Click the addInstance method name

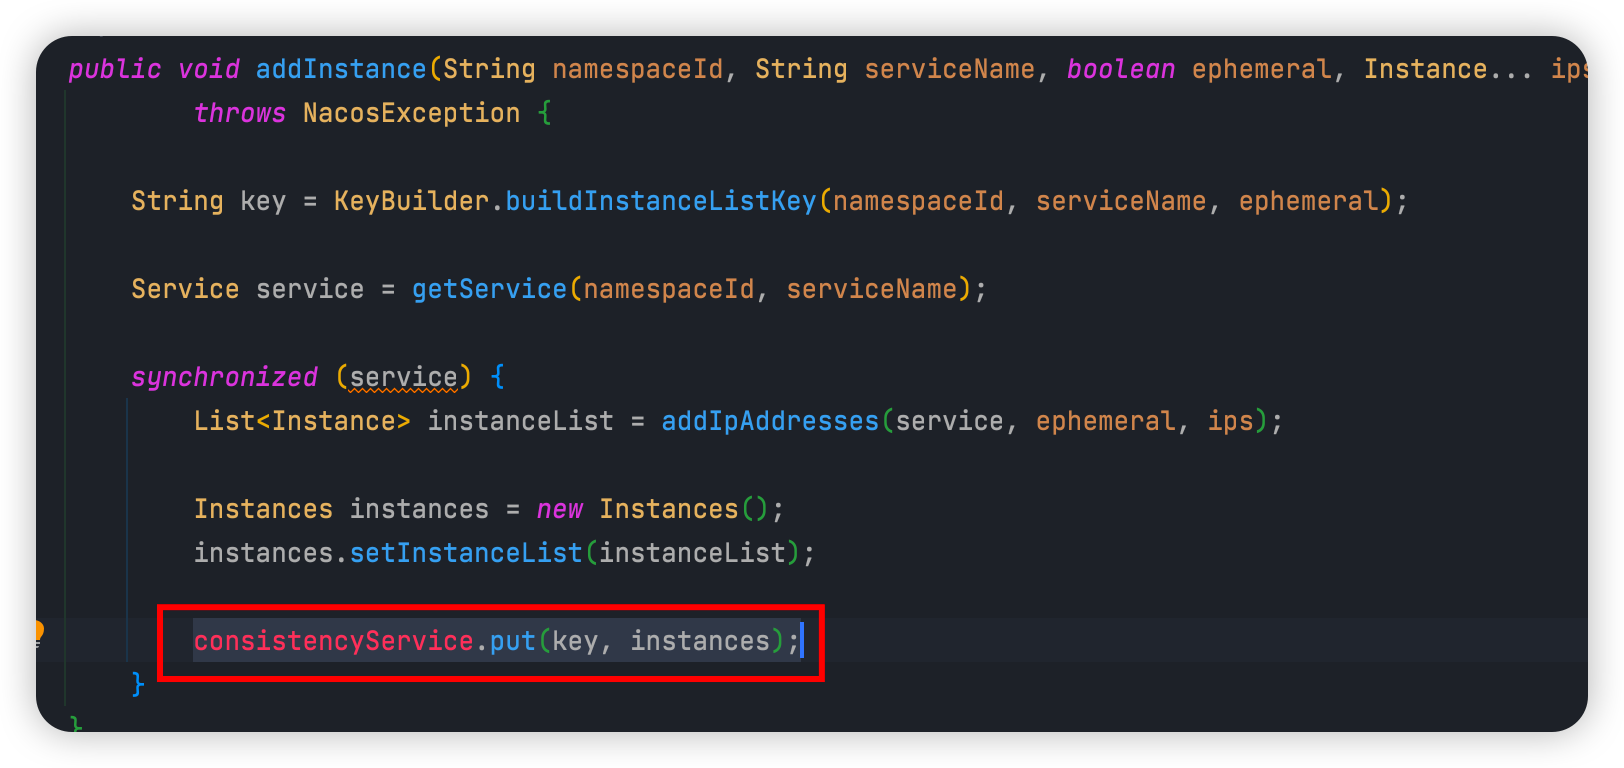pyautogui.click(x=341, y=69)
